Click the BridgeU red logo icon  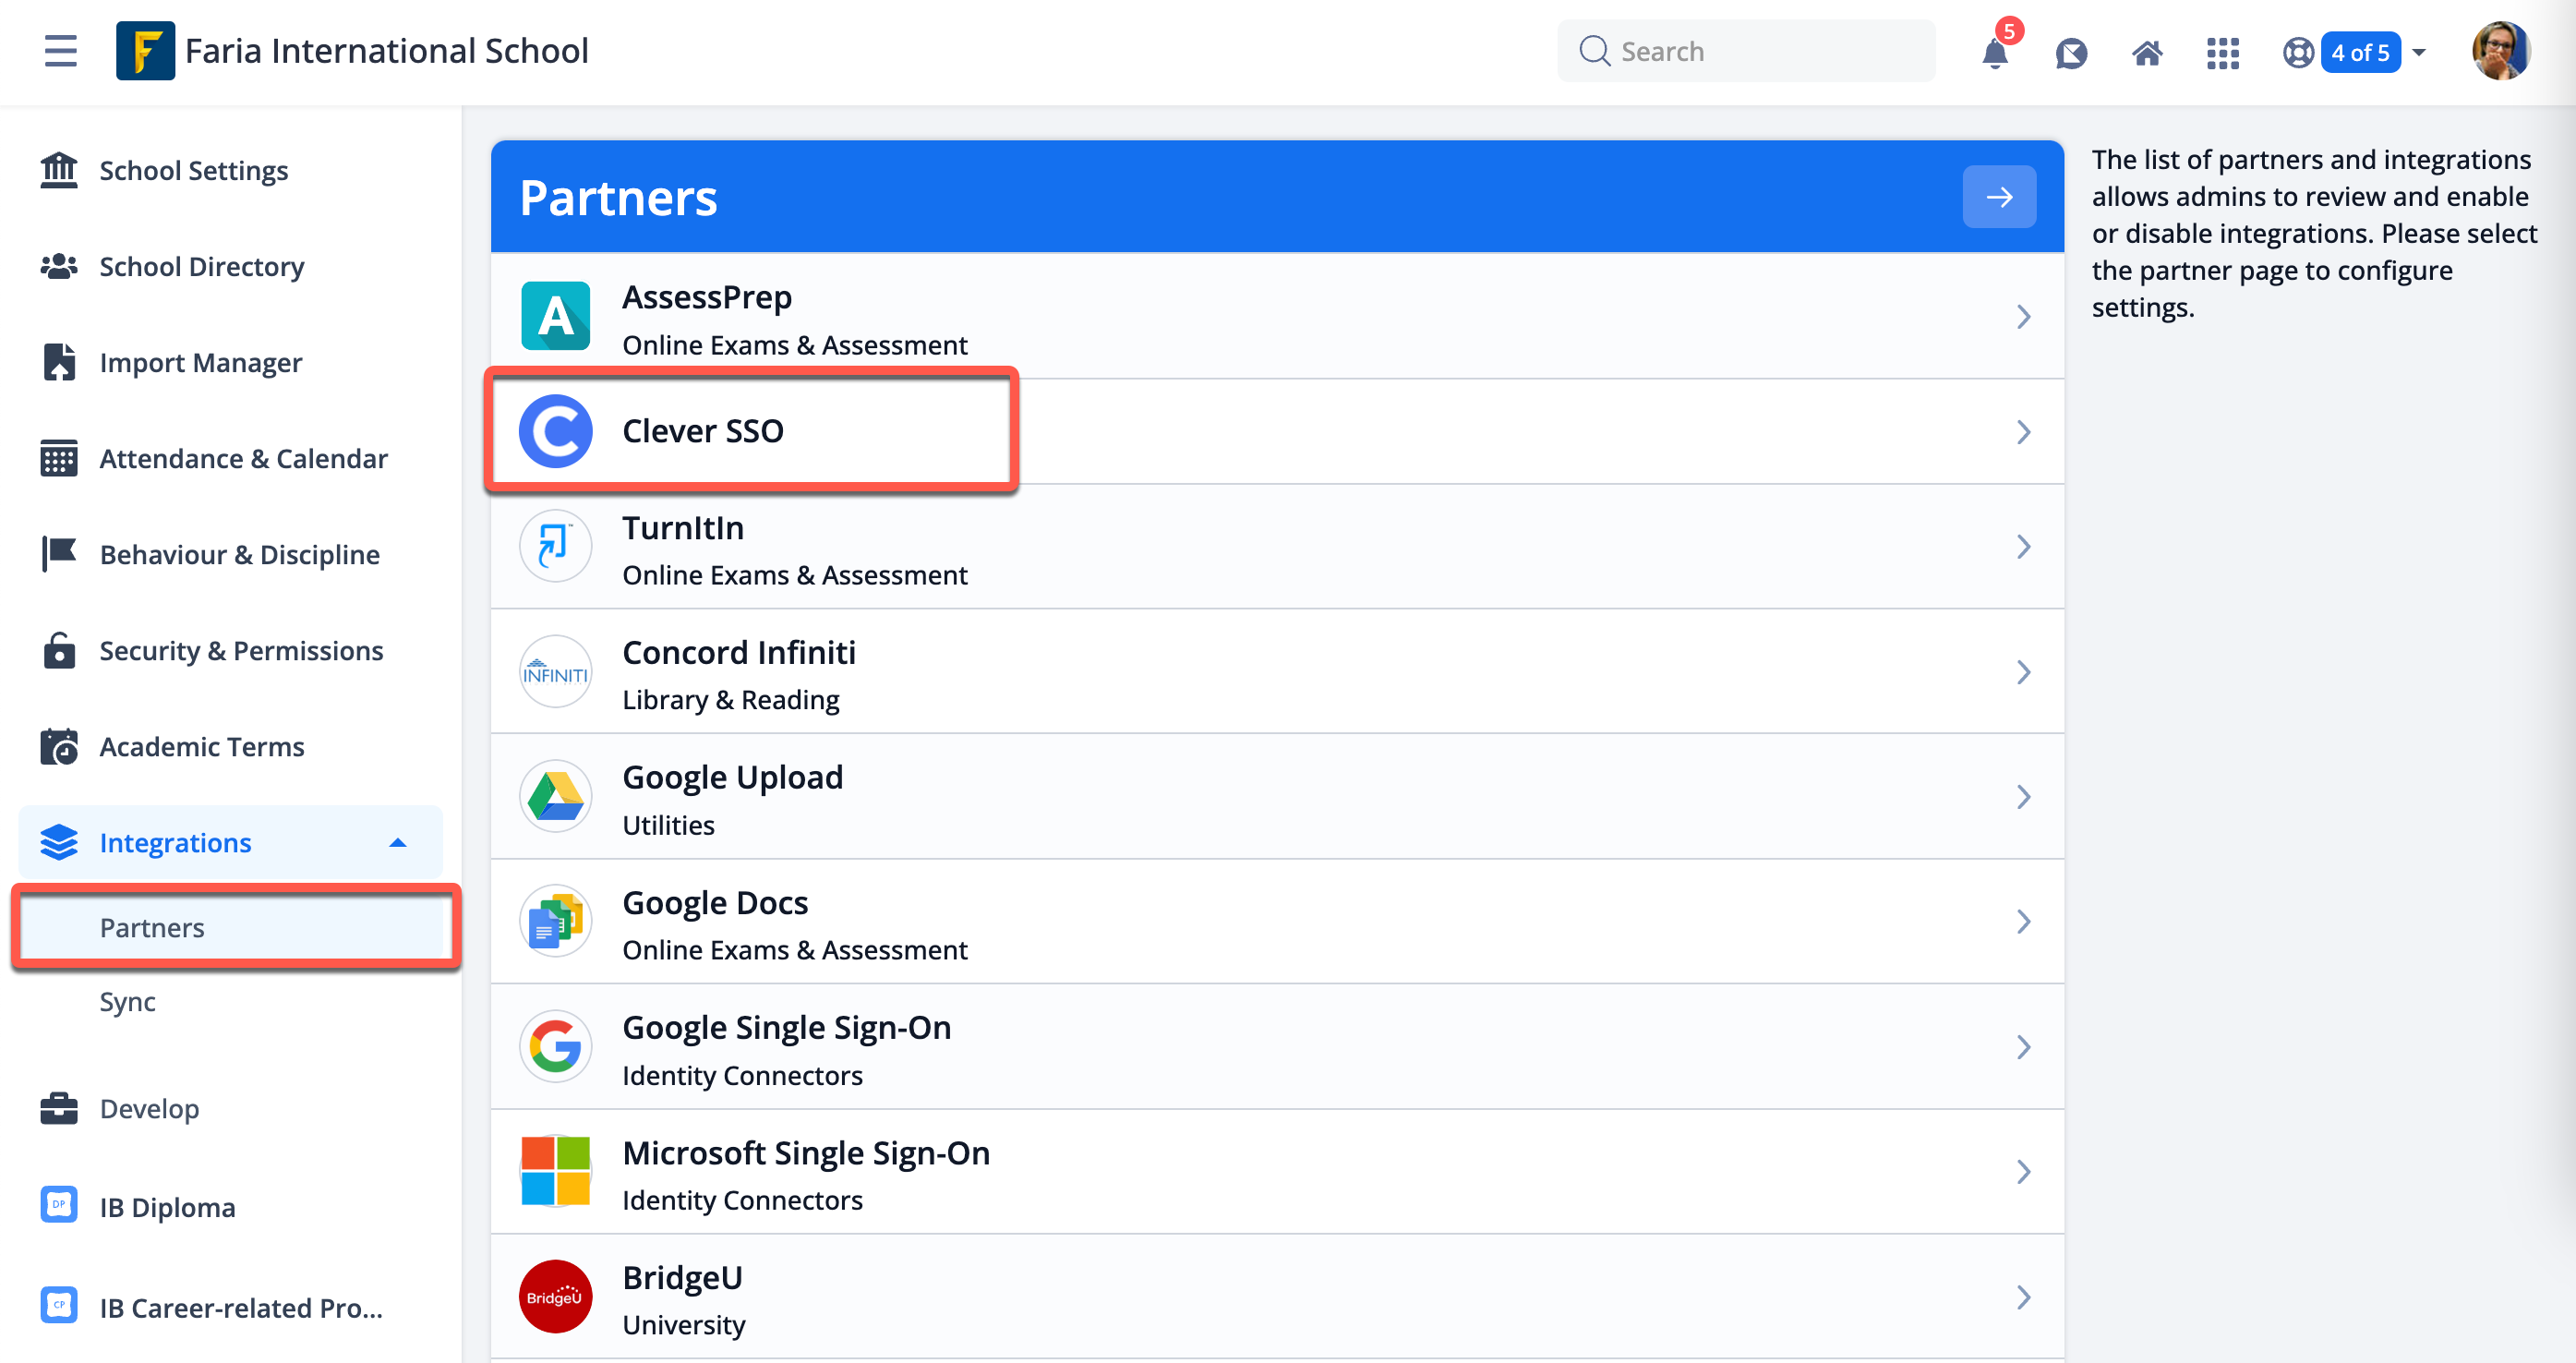pos(556,1296)
